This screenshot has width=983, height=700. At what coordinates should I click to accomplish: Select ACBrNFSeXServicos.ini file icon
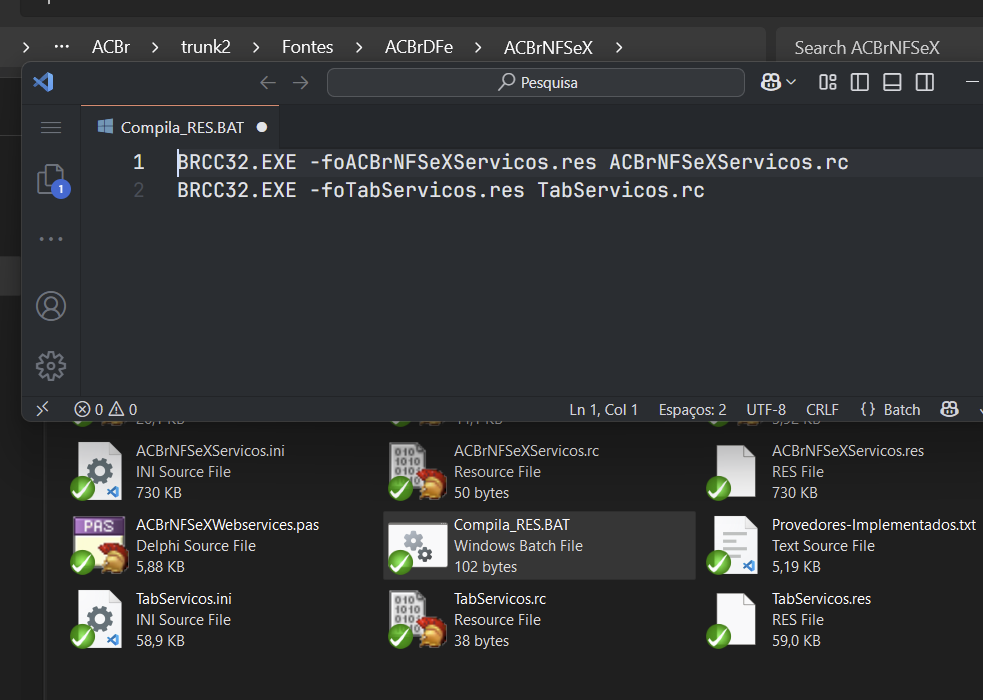[x=97, y=471]
